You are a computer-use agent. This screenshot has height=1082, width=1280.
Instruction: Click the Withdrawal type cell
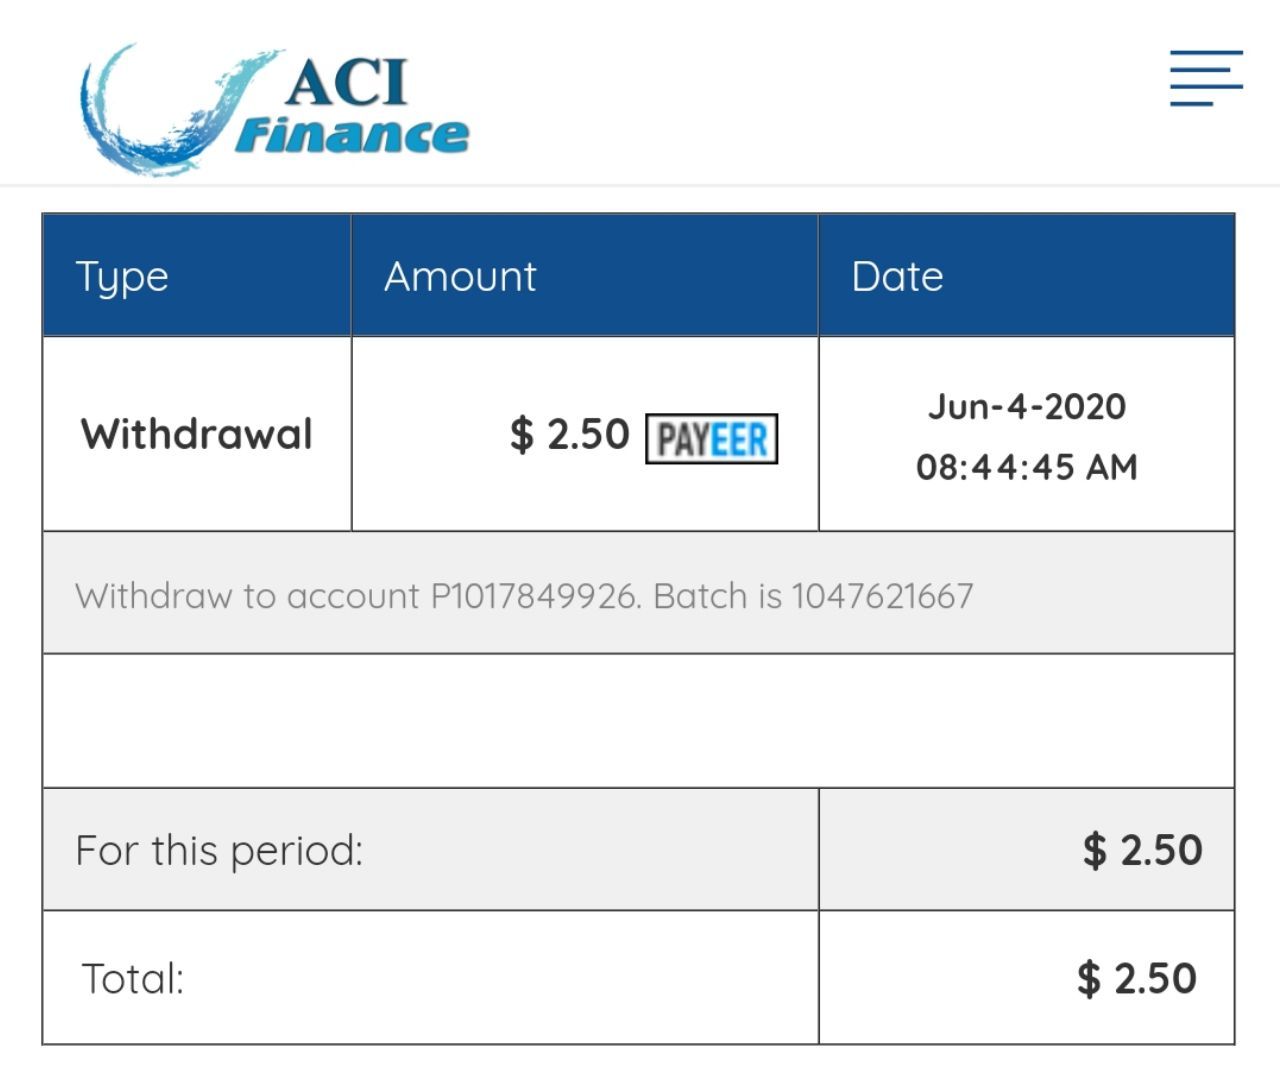click(197, 434)
